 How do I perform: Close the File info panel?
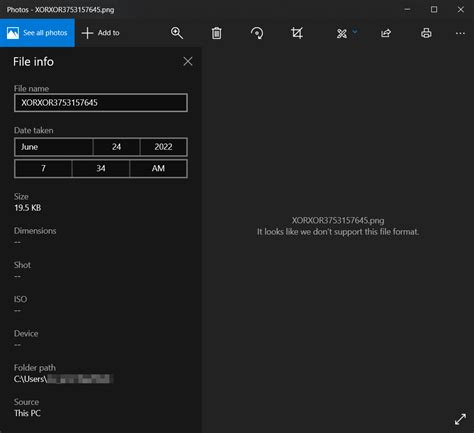point(188,61)
